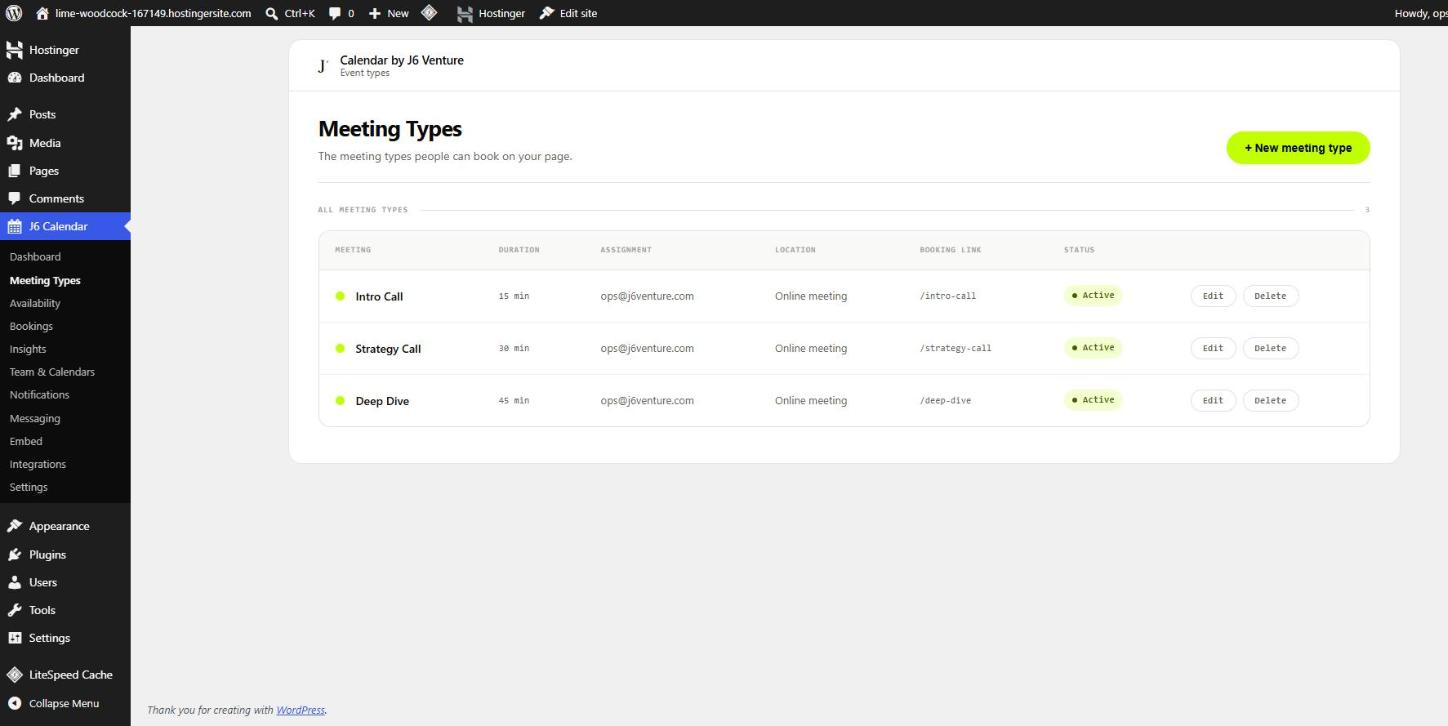This screenshot has height=726, width=1448.
Task: Click the /strategy-call booking link
Action: pyautogui.click(x=956, y=348)
